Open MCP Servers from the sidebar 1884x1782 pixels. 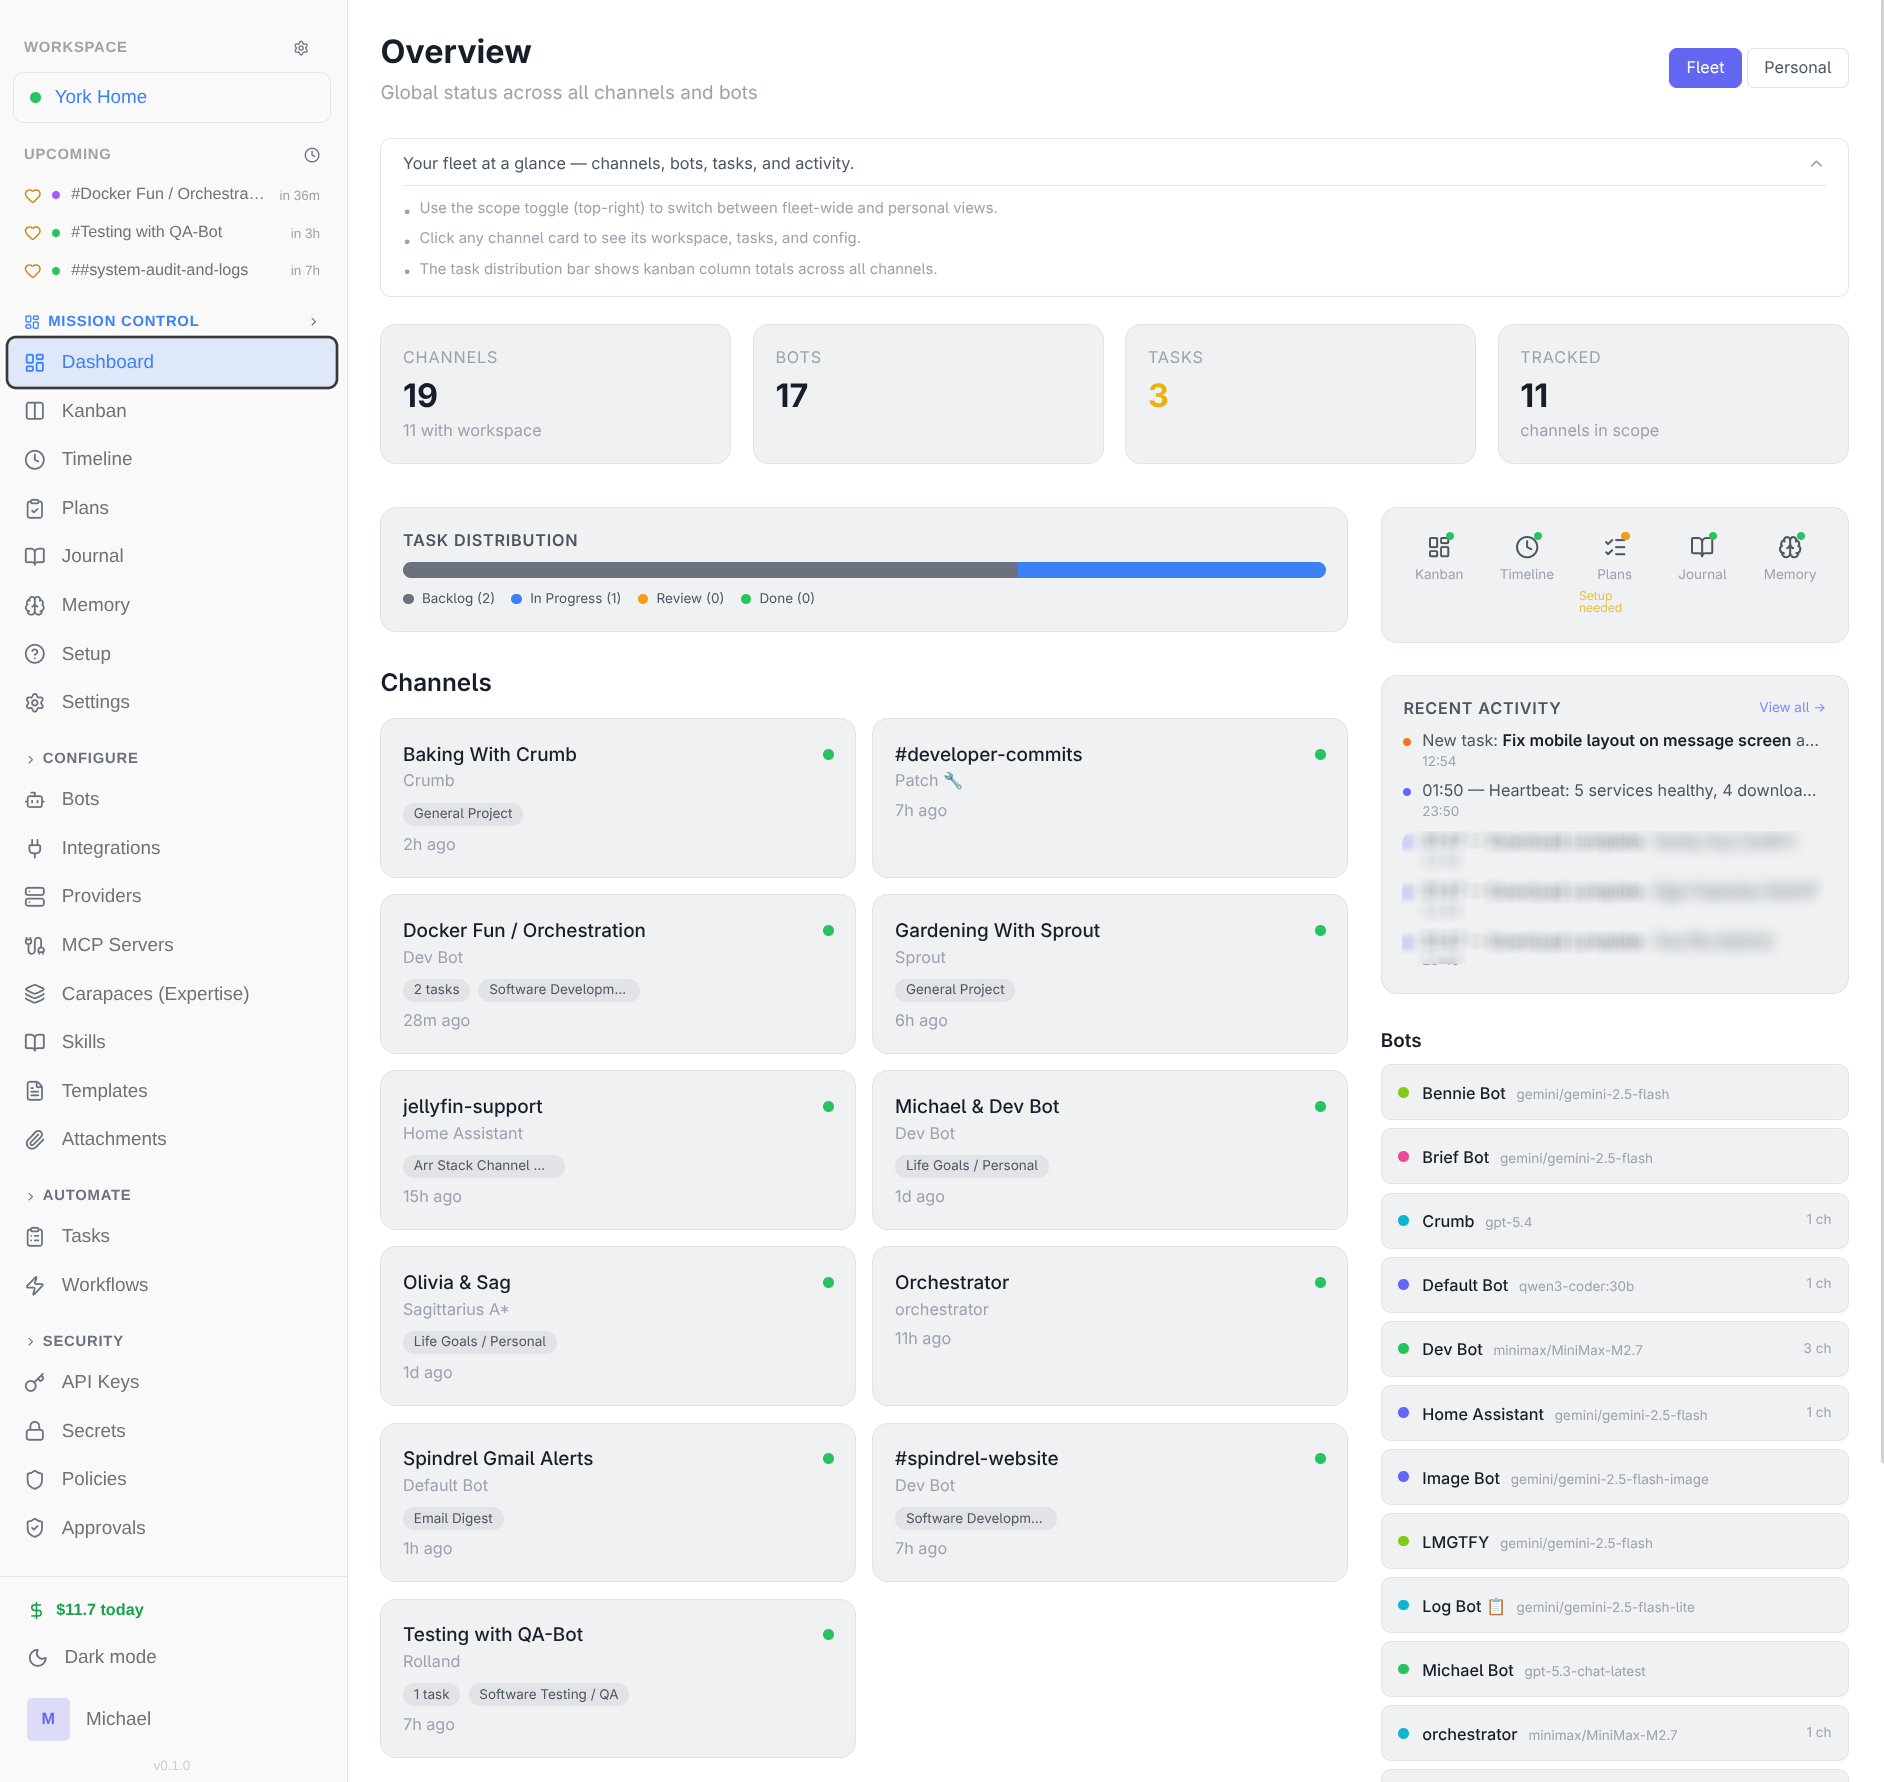click(x=116, y=944)
